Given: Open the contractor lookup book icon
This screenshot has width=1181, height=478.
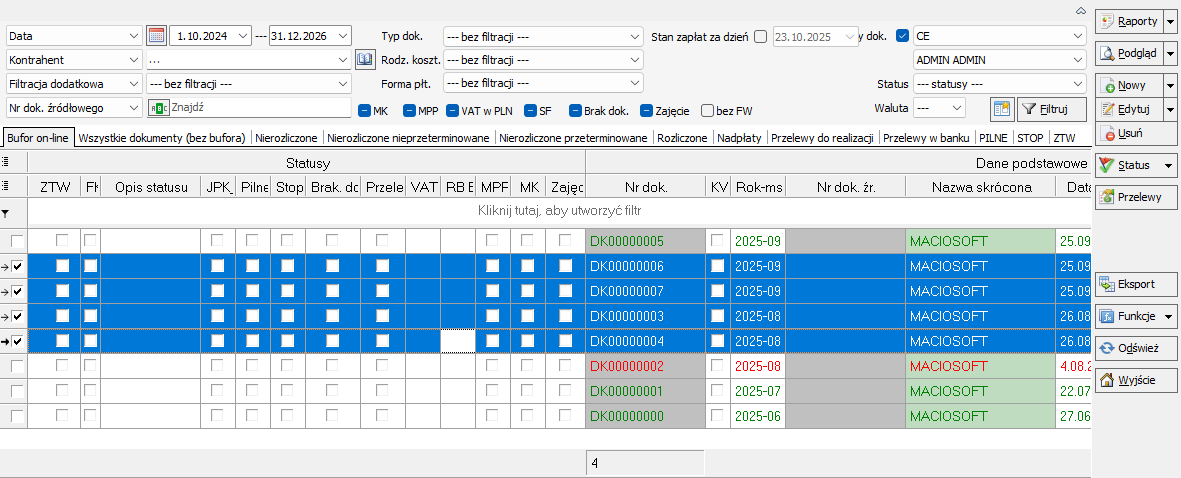Looking at the screenshot, I should click(x=364, y=59).
